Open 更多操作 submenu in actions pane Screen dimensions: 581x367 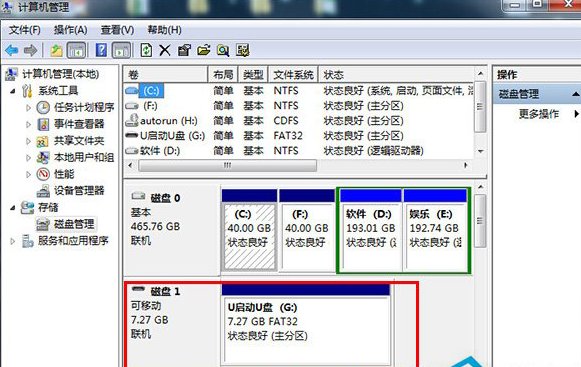539,114
